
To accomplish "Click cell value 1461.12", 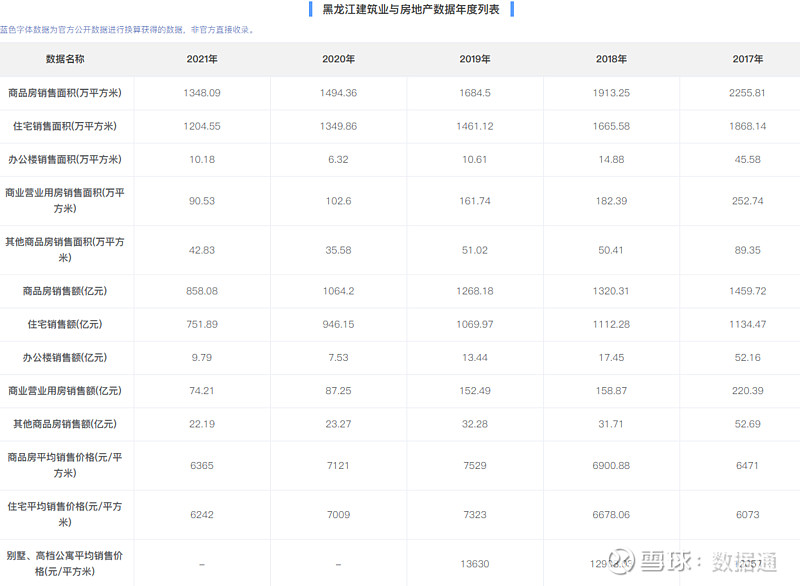I will (475, 126).
